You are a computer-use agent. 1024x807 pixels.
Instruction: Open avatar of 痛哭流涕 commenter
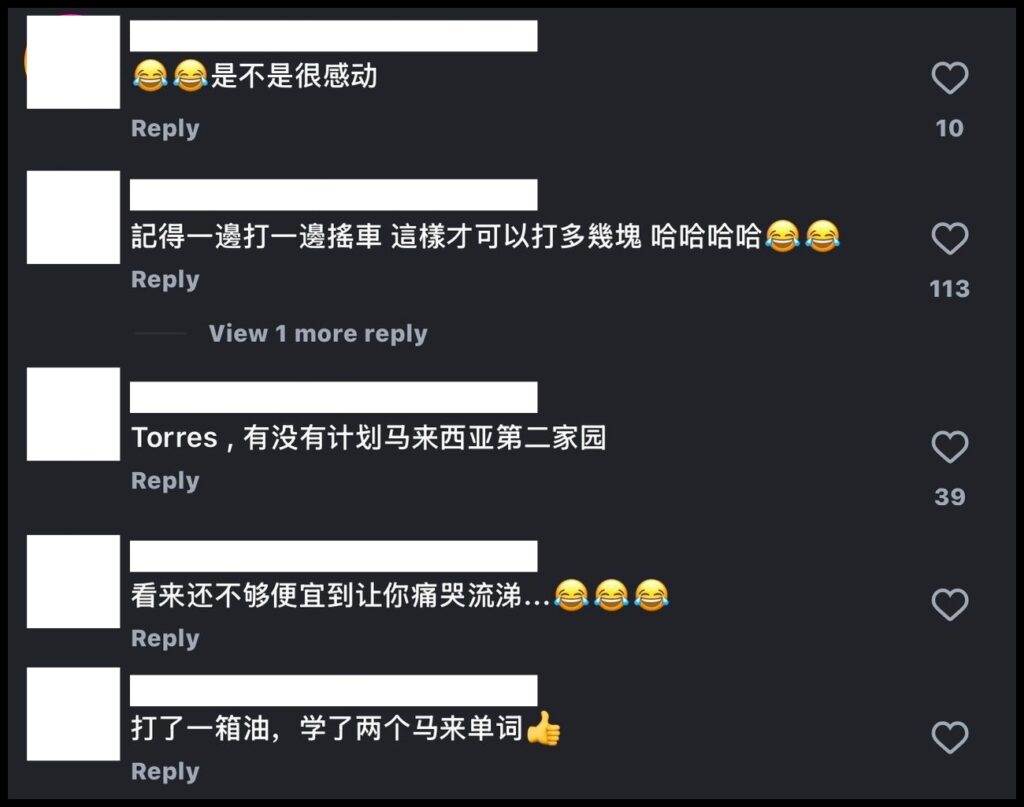pos(73,581)
